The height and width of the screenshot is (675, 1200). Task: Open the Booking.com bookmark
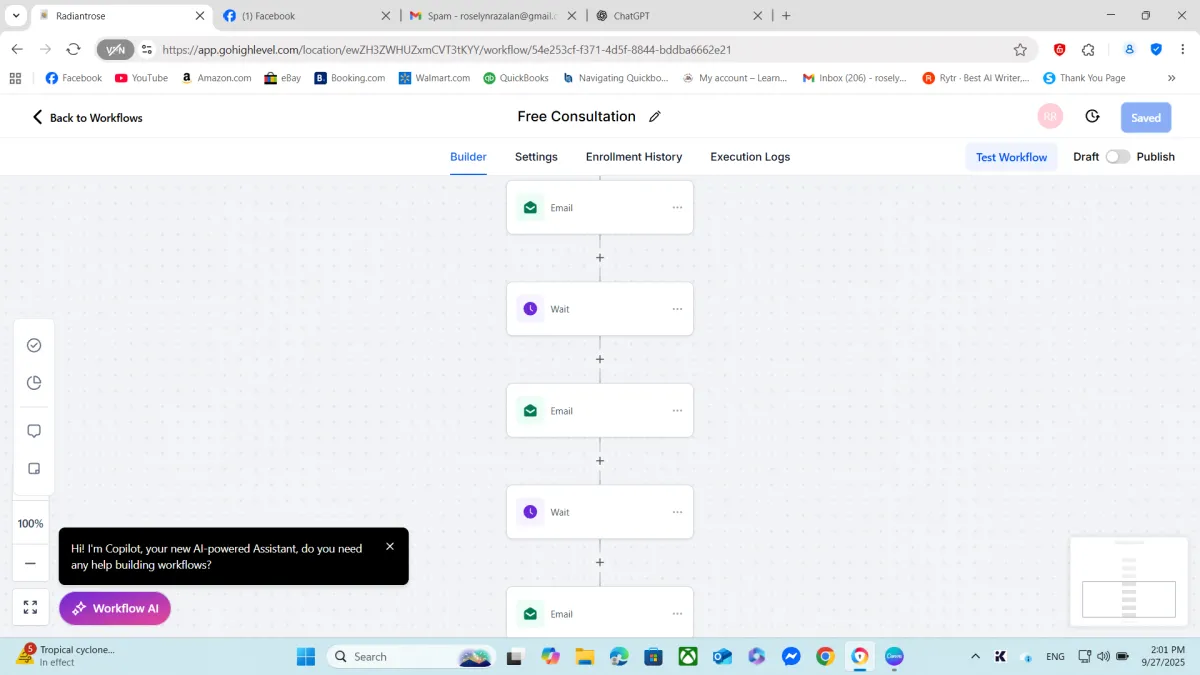349,78
